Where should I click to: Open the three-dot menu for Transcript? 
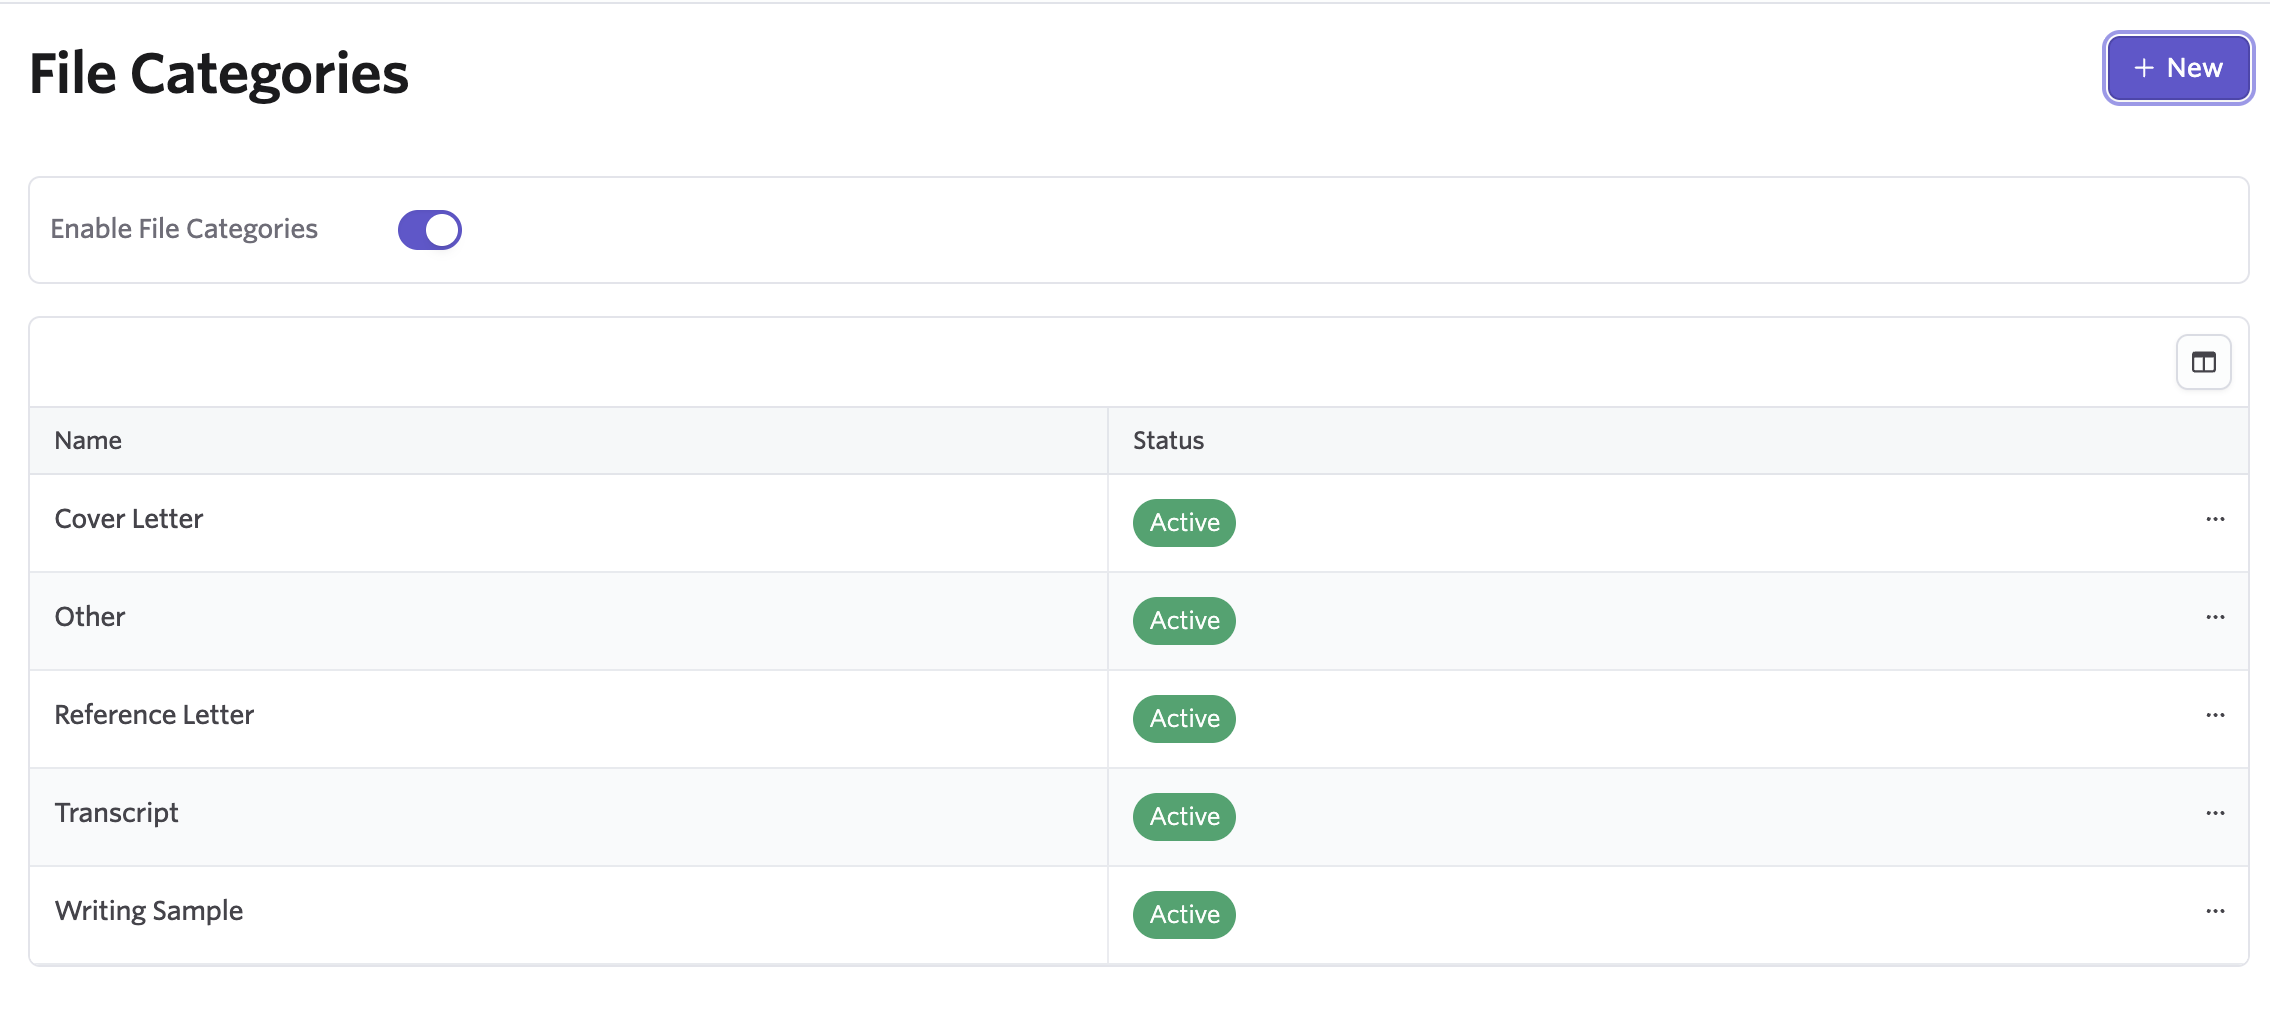(2215, 813)
